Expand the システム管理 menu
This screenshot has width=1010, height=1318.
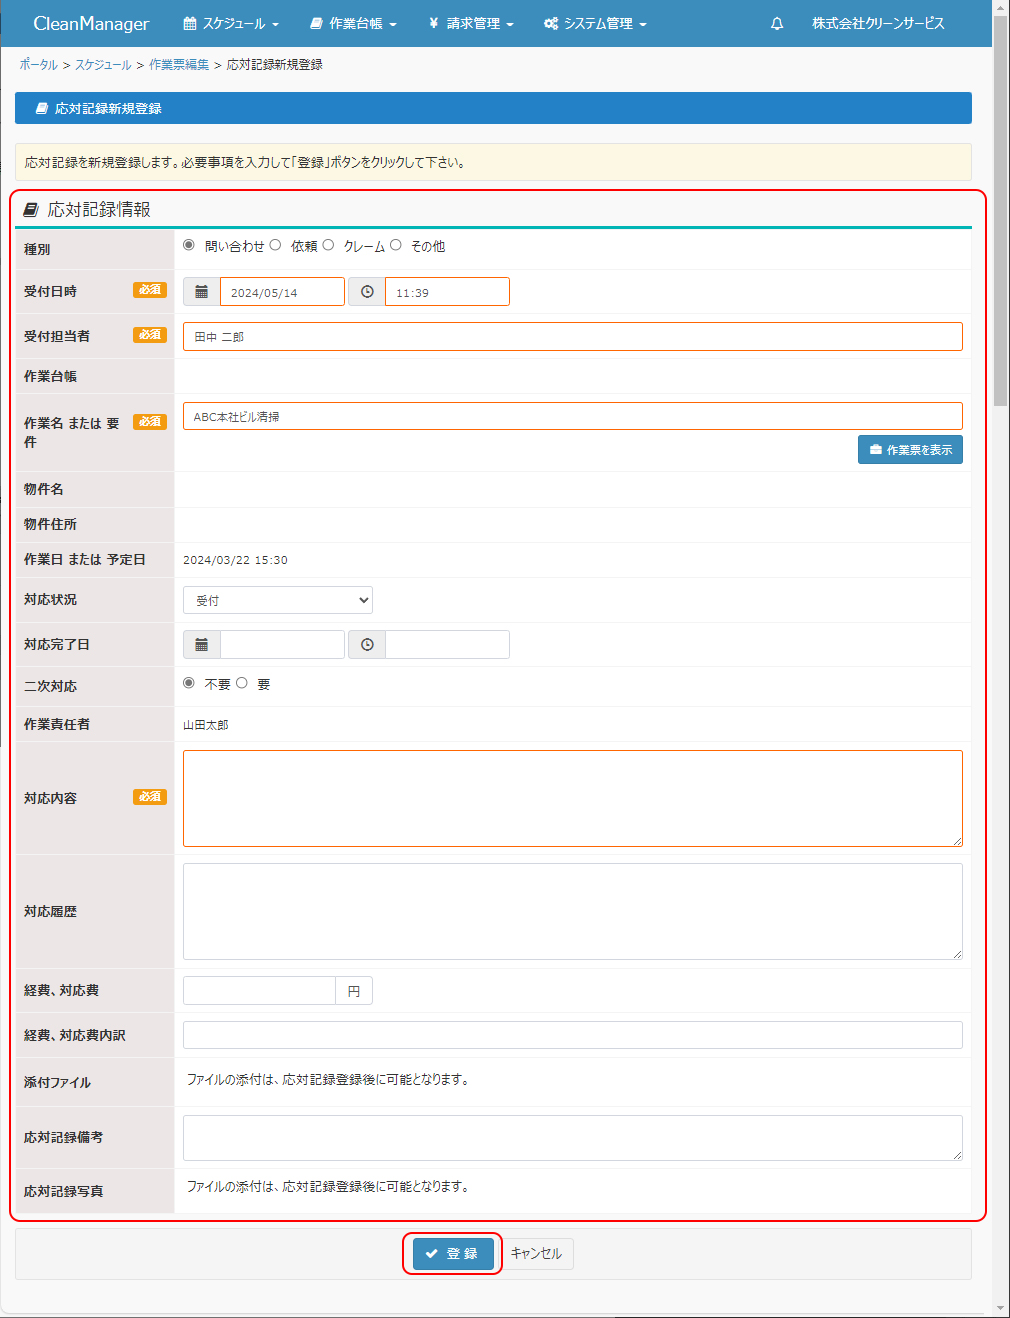pyautogui.click(x=595, y=23)
